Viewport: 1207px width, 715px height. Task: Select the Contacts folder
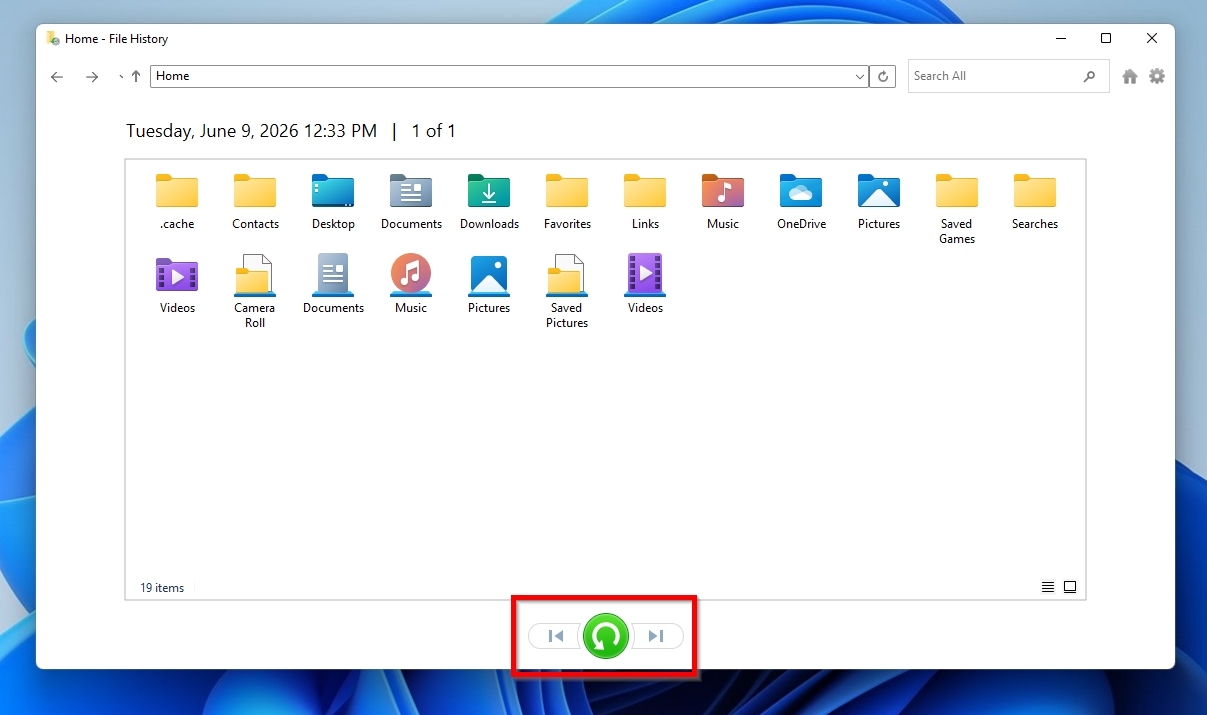255,201
